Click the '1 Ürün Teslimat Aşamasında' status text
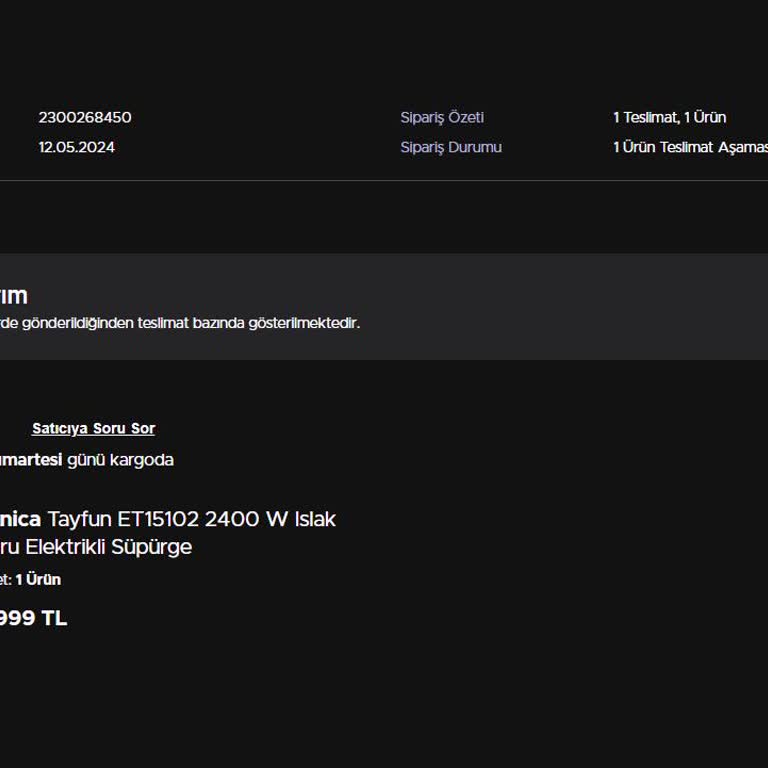 (690, 148)
